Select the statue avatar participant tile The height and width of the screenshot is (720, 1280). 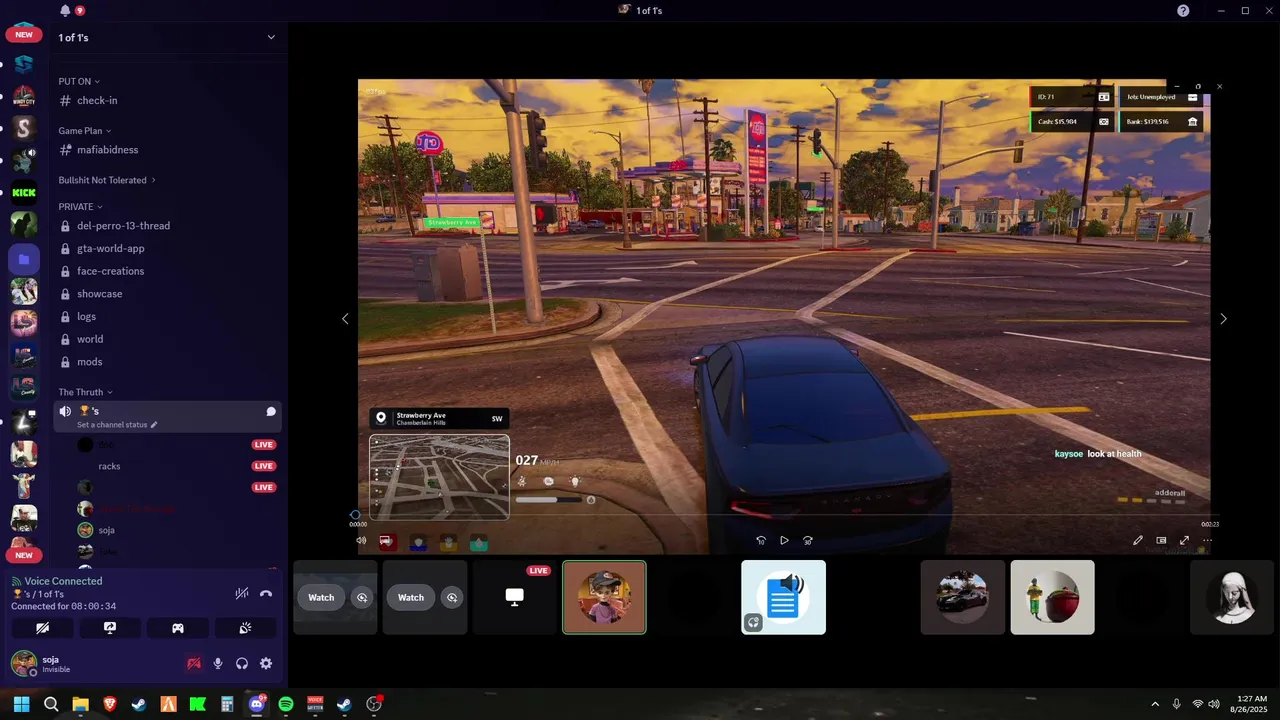tap(1232, 597)
